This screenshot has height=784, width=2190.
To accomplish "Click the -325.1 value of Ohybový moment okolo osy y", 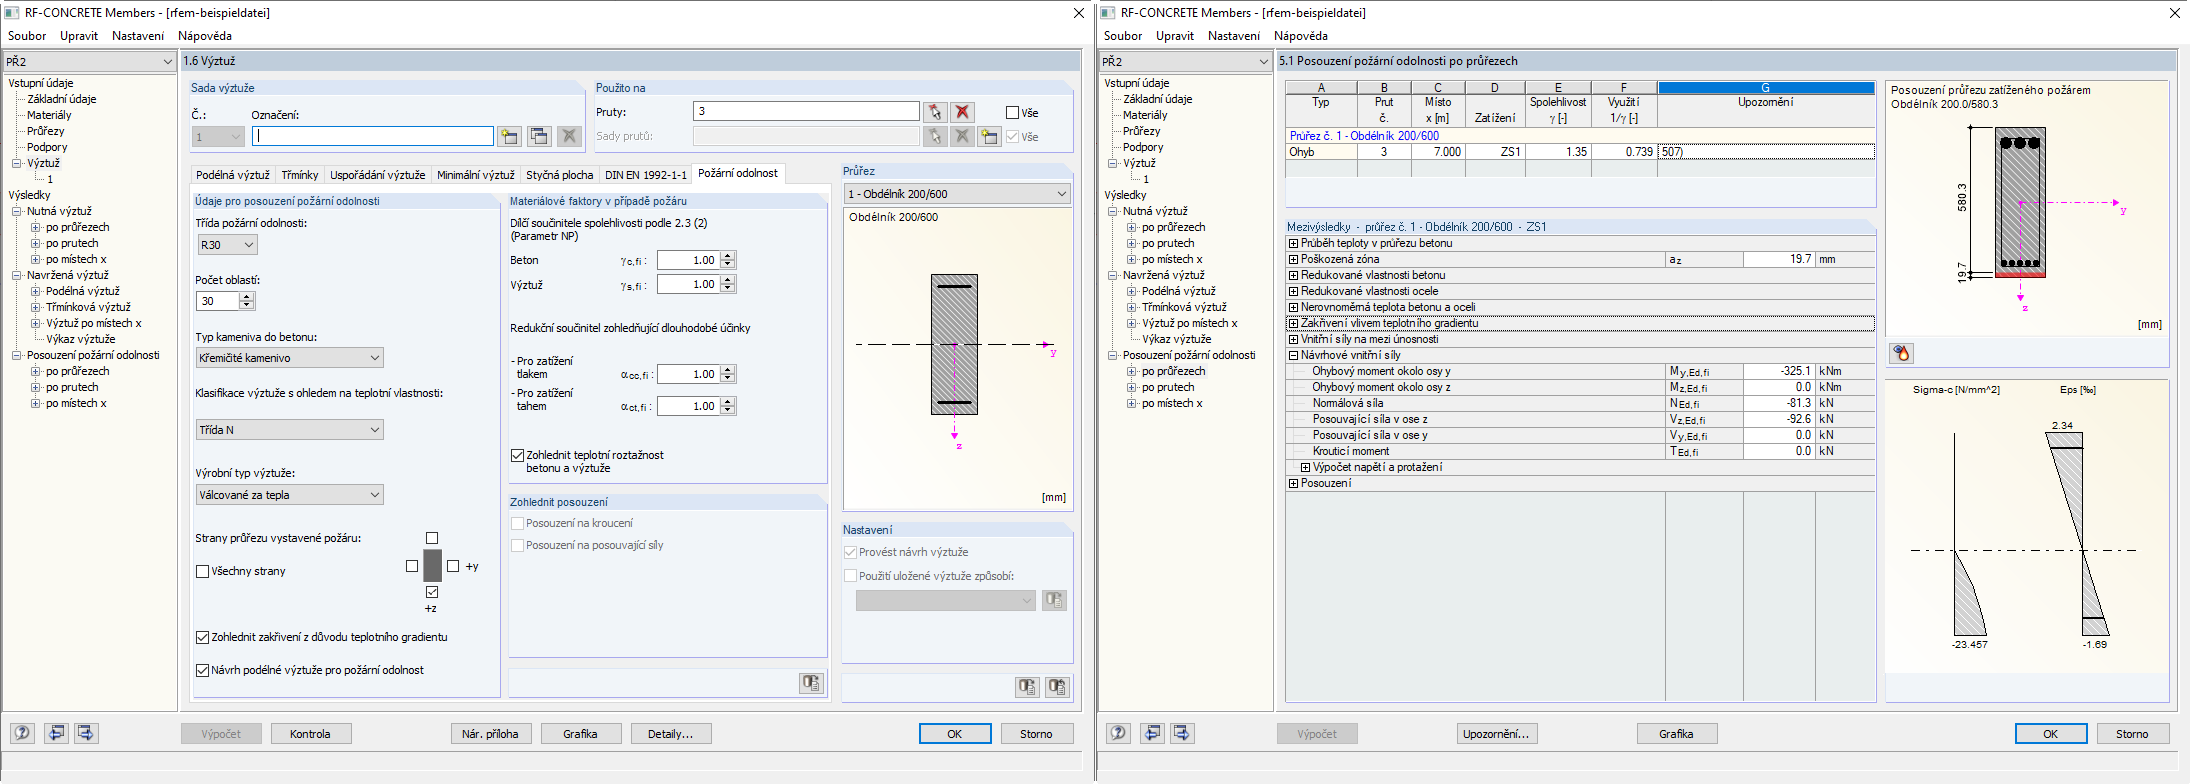I will pos(1778,371).
